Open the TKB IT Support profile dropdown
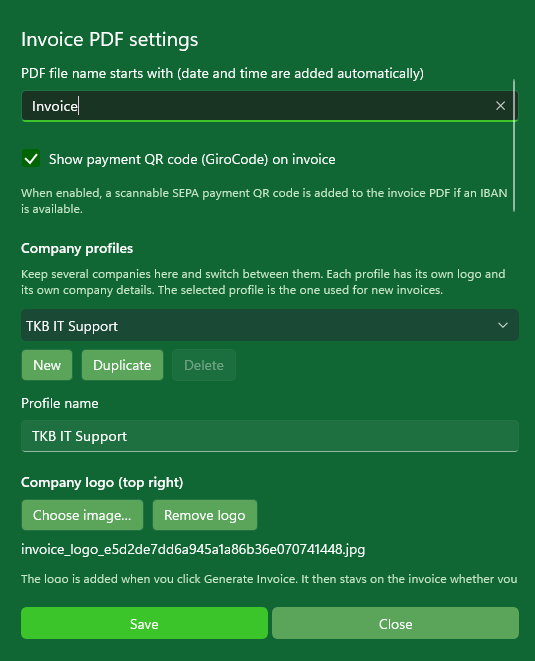This screenshot has height=661, width=535. tap(270, 325)
